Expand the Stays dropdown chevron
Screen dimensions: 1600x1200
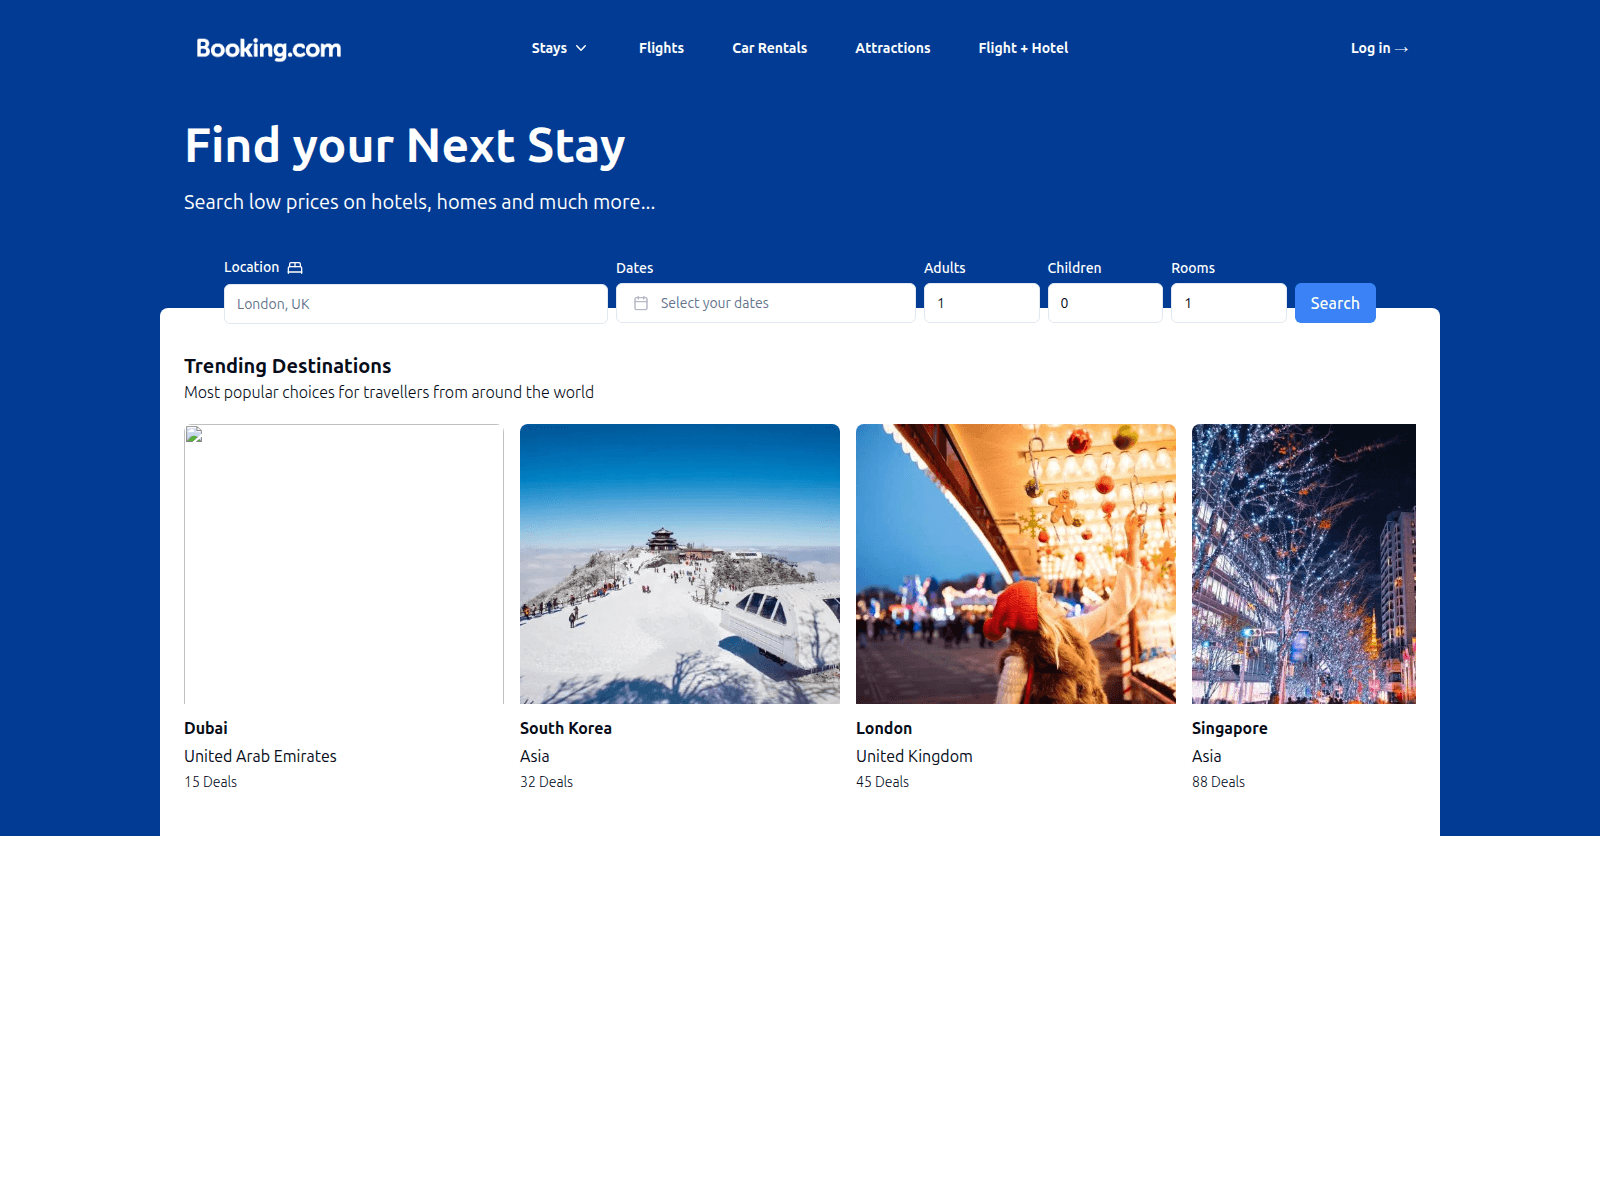(581, 48)
